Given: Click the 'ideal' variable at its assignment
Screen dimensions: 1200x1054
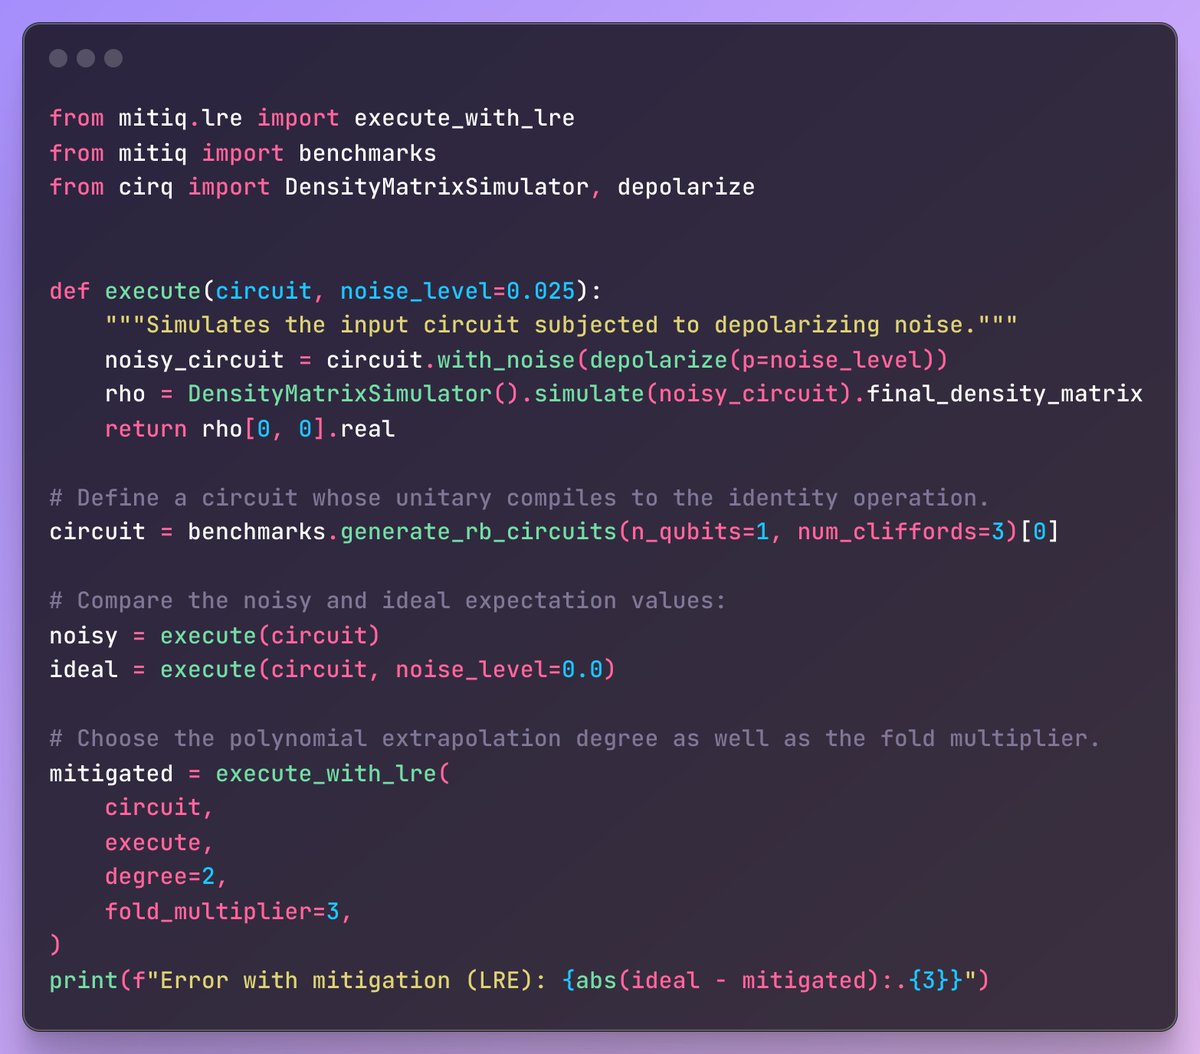Looking at the screenshot, I should (83, 669).
